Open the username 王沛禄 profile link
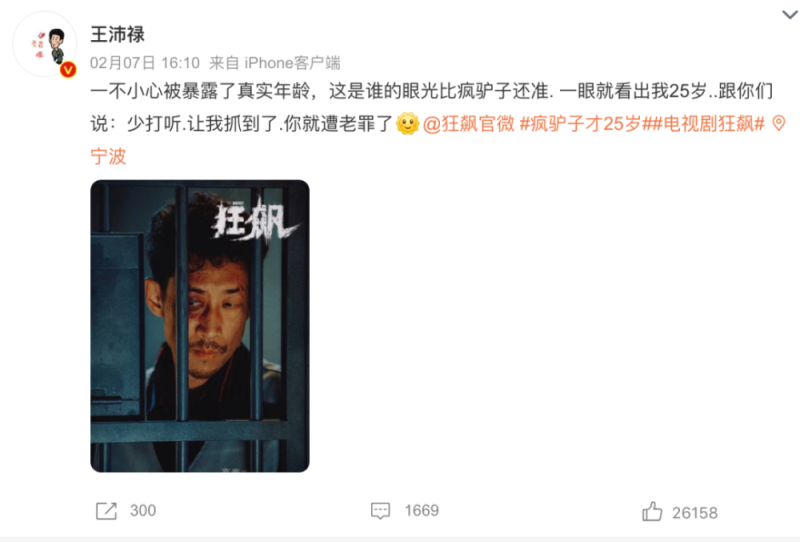This screenshot has height=542, width=800. click(118, 35)
